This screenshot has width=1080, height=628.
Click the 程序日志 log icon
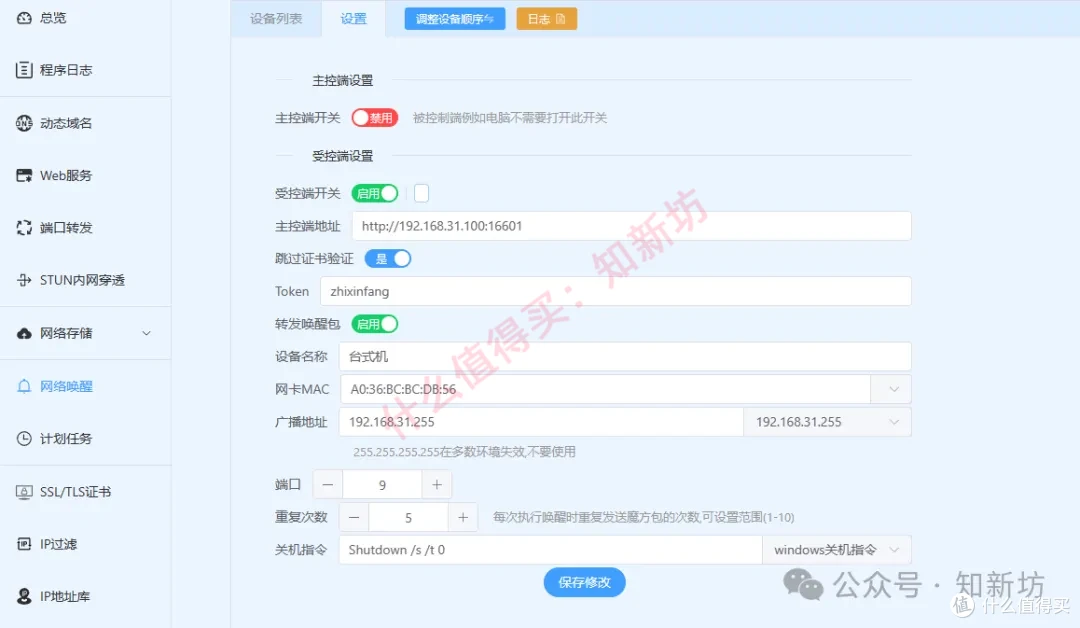[x=24, y=70]
